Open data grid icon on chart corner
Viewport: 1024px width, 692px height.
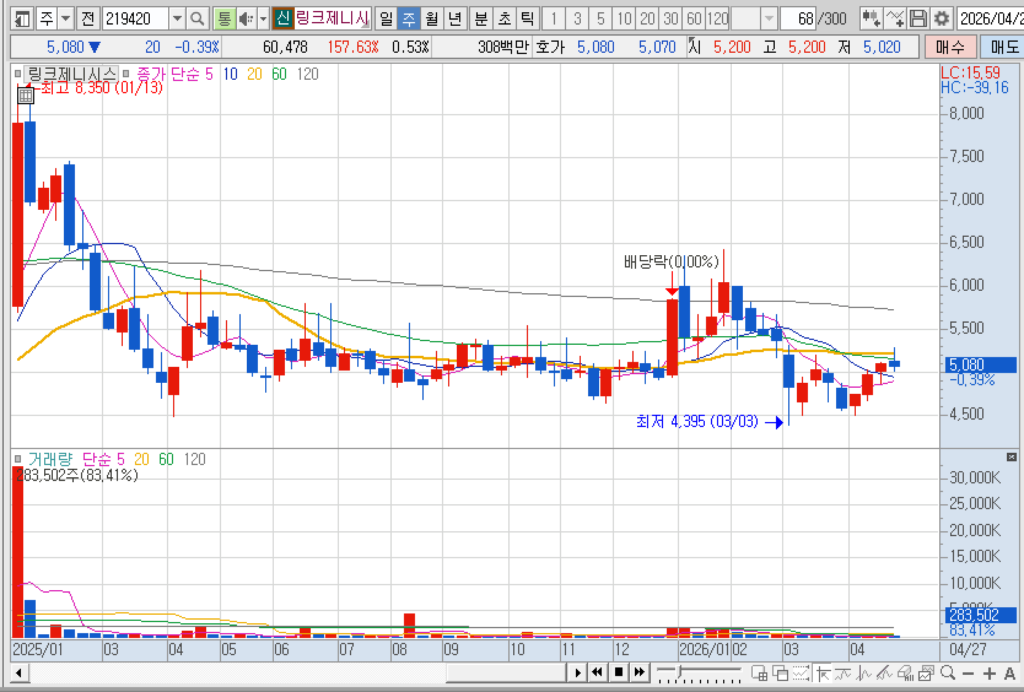25,96
